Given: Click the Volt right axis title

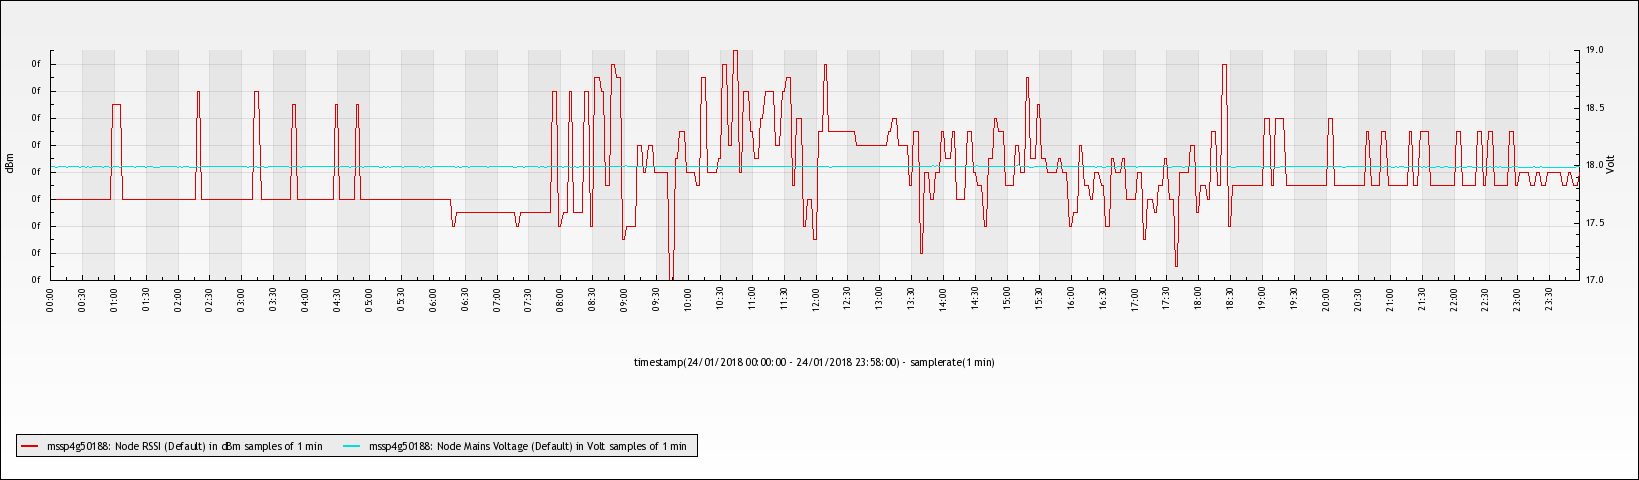Looking at the screenshot, I should 1610,164.
